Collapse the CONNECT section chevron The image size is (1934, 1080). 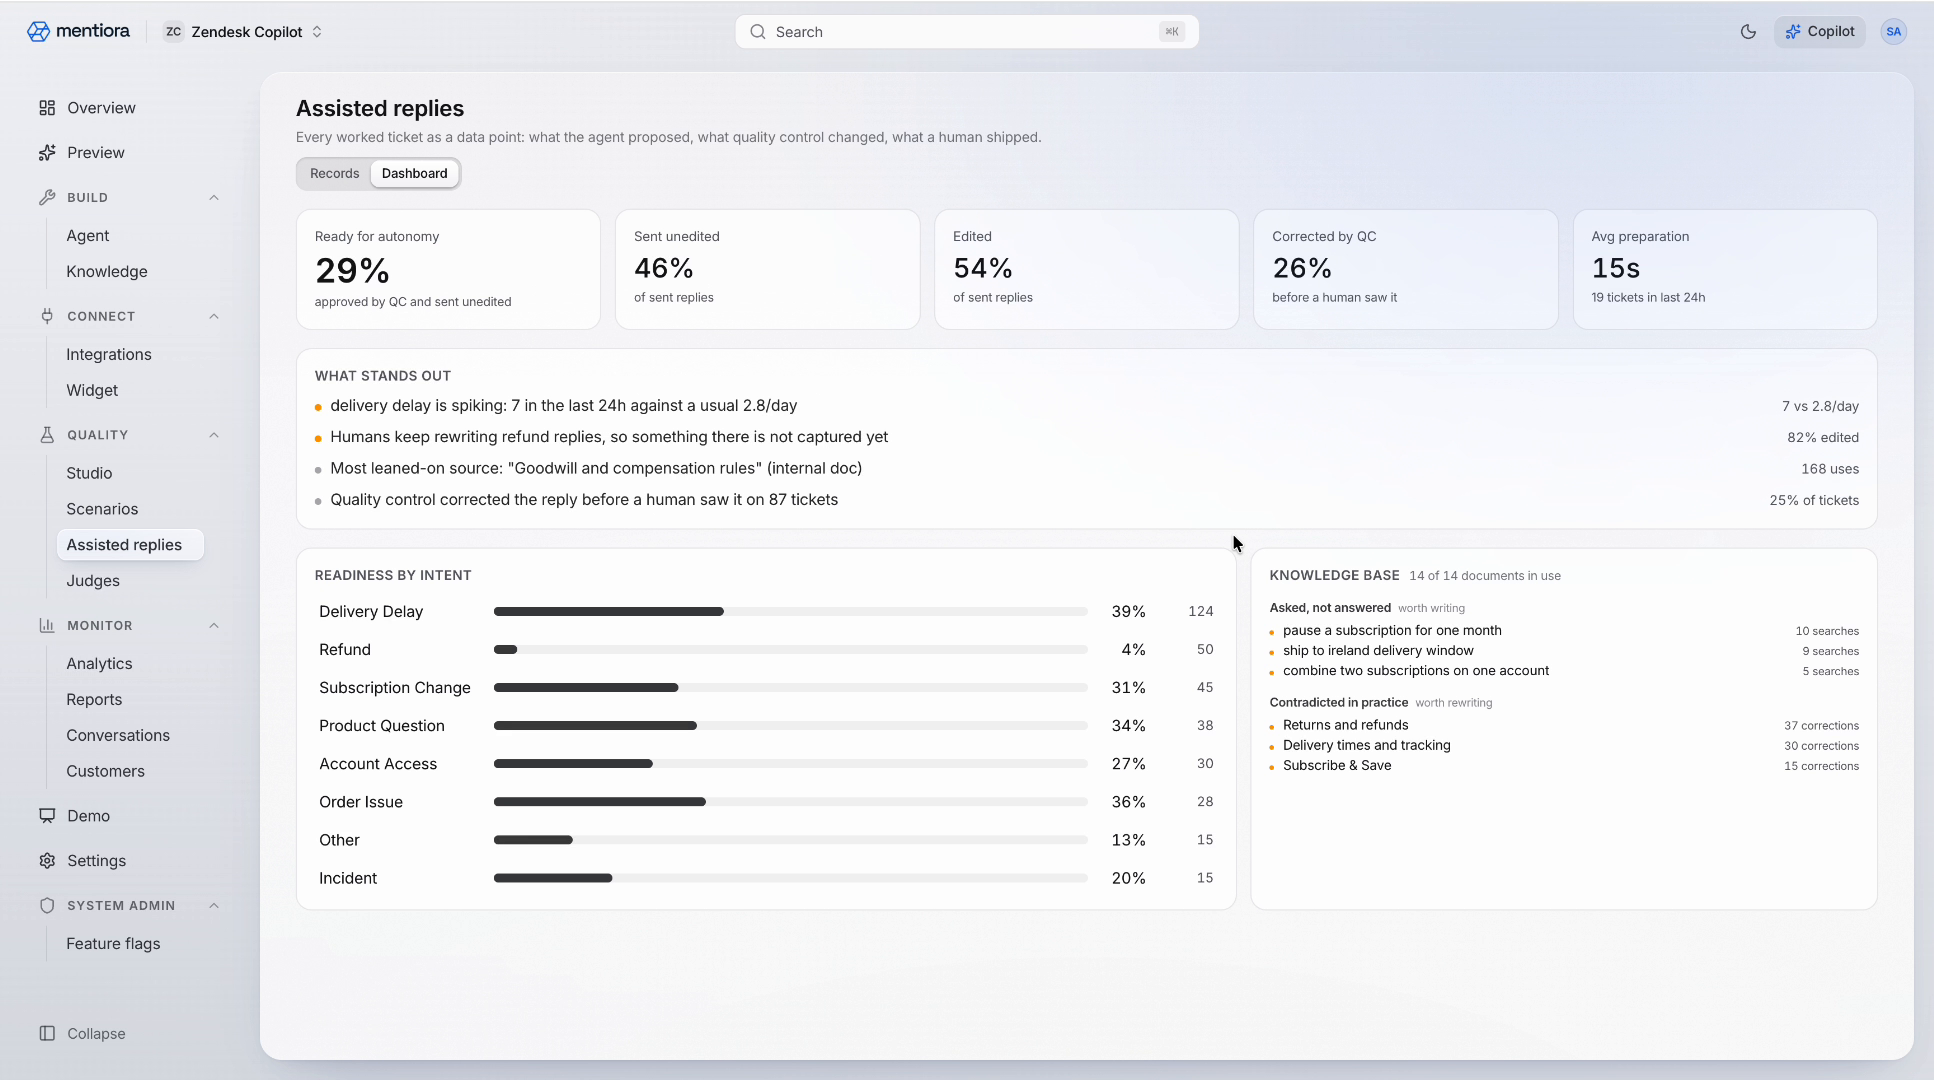214,316
